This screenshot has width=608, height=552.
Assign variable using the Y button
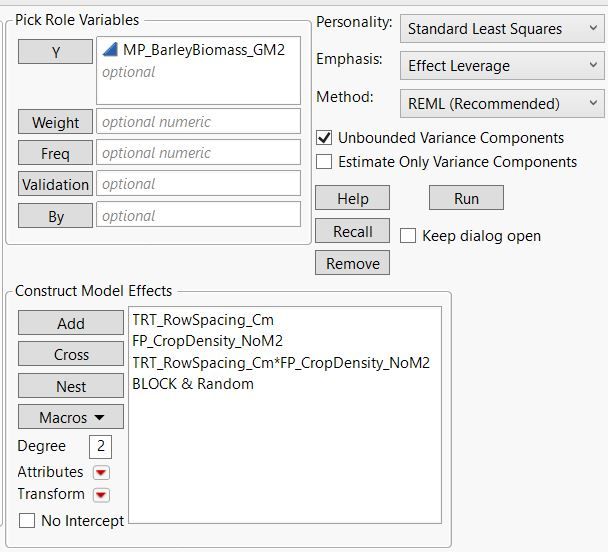click(56, 53)
